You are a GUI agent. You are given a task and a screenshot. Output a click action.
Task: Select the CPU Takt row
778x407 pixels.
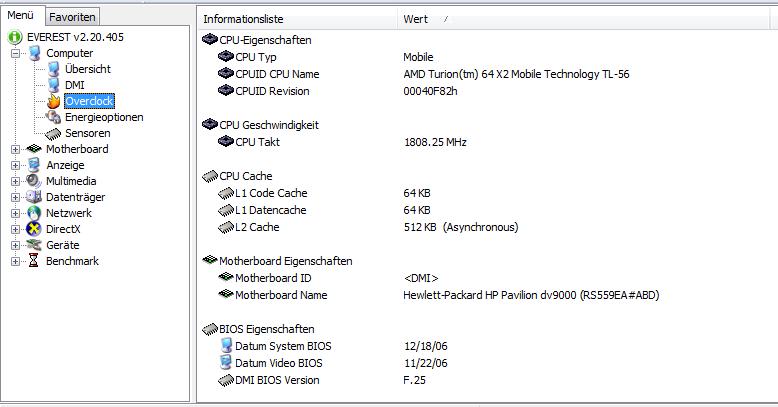pyautogui.click(x=486, y=142)
